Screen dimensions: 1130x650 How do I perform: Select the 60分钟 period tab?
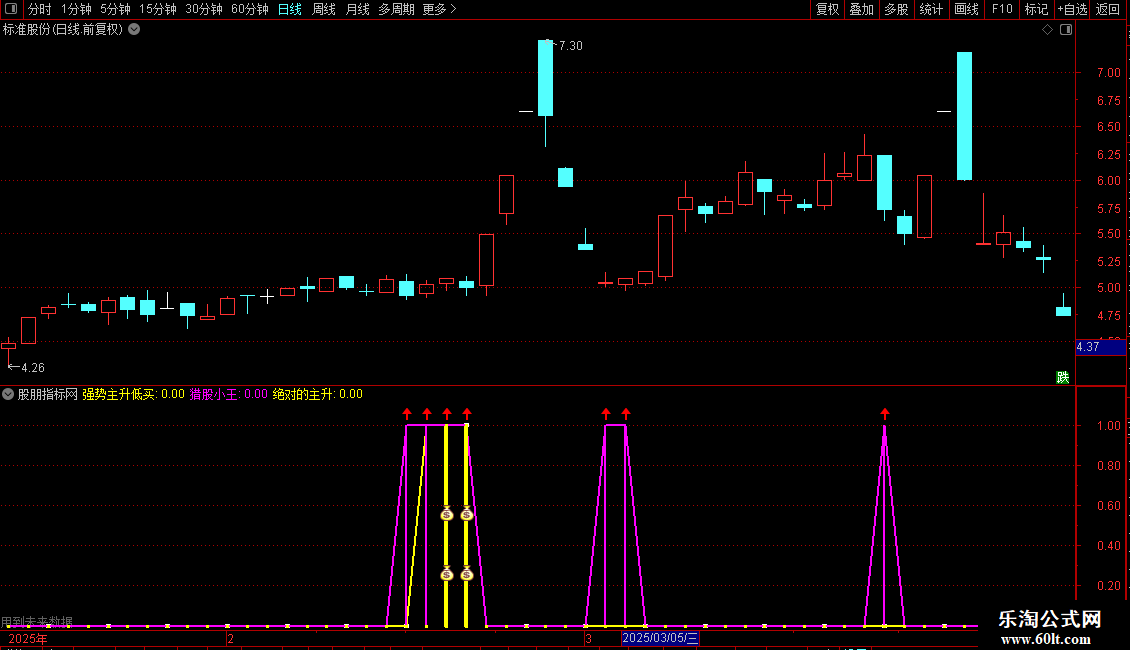250,9
